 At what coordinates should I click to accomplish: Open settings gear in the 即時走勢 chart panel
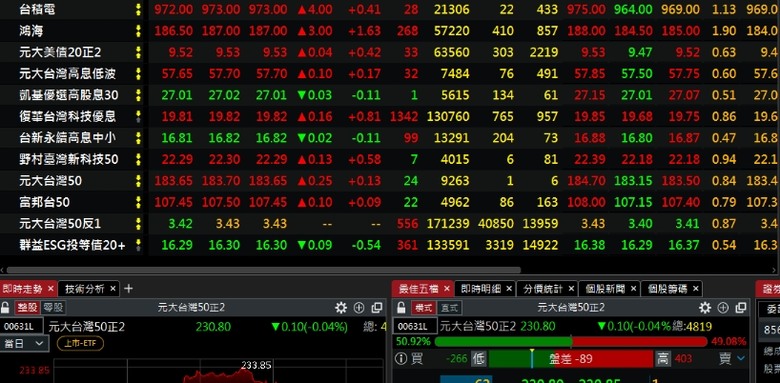(x=341, y=308)
